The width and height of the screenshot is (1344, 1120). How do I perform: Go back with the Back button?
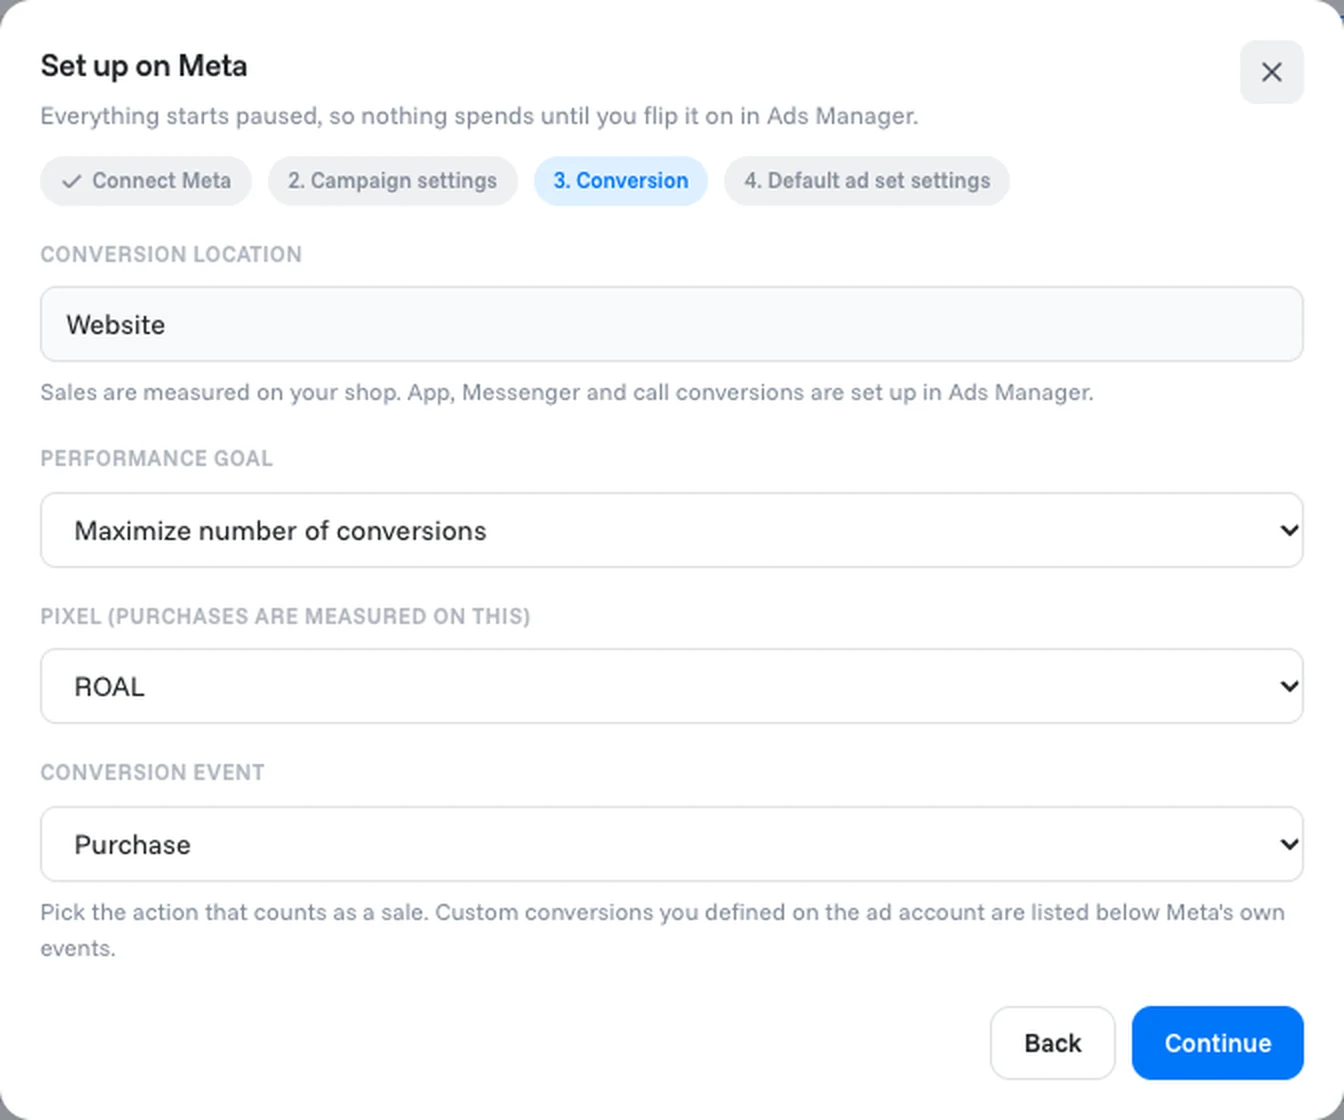[x=1052, y=1043]
